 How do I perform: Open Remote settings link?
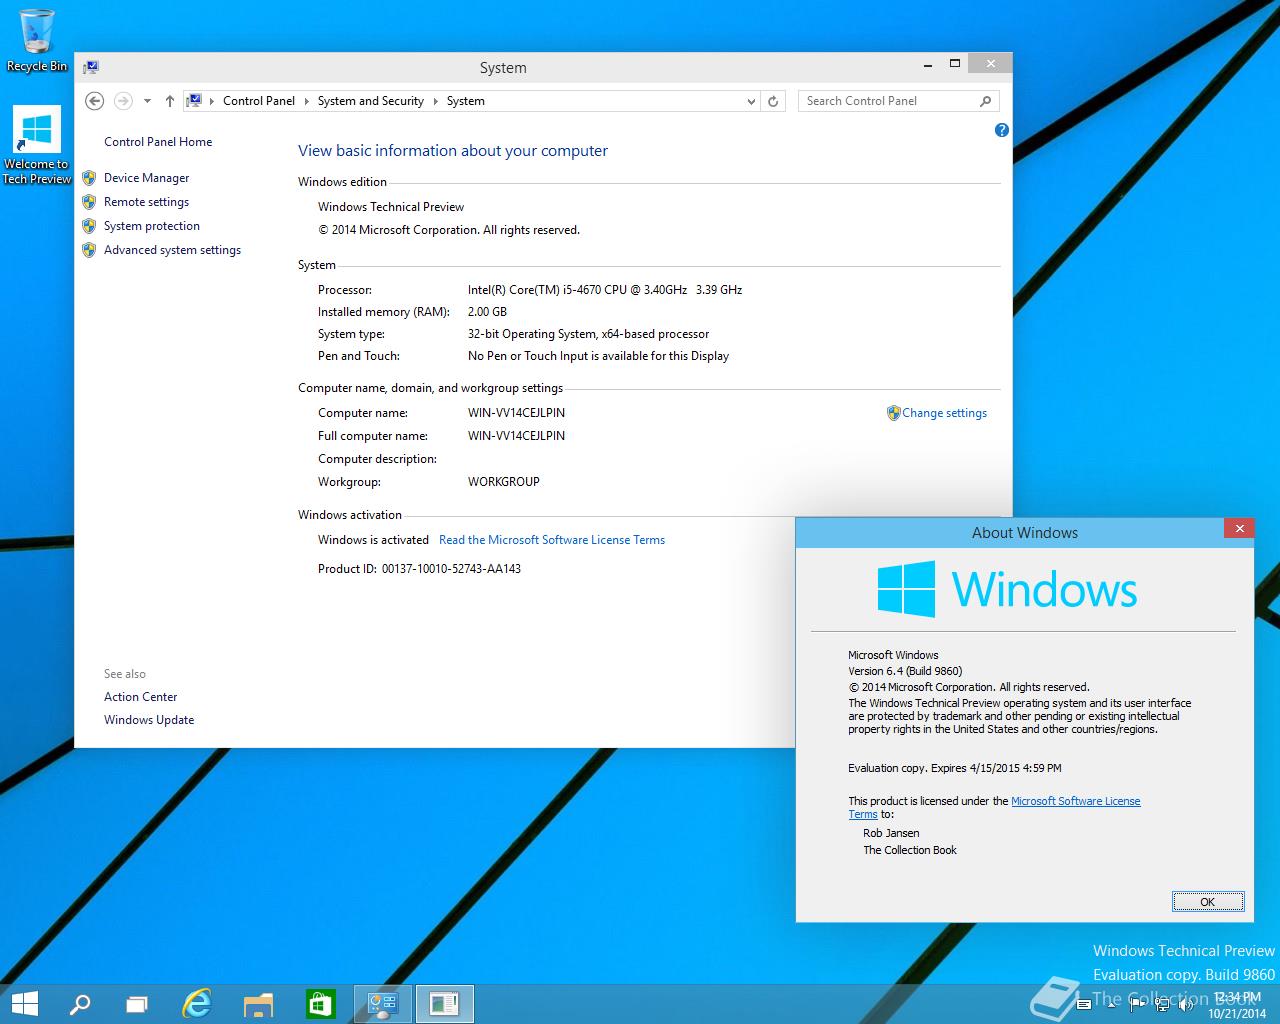pos(146,202)
